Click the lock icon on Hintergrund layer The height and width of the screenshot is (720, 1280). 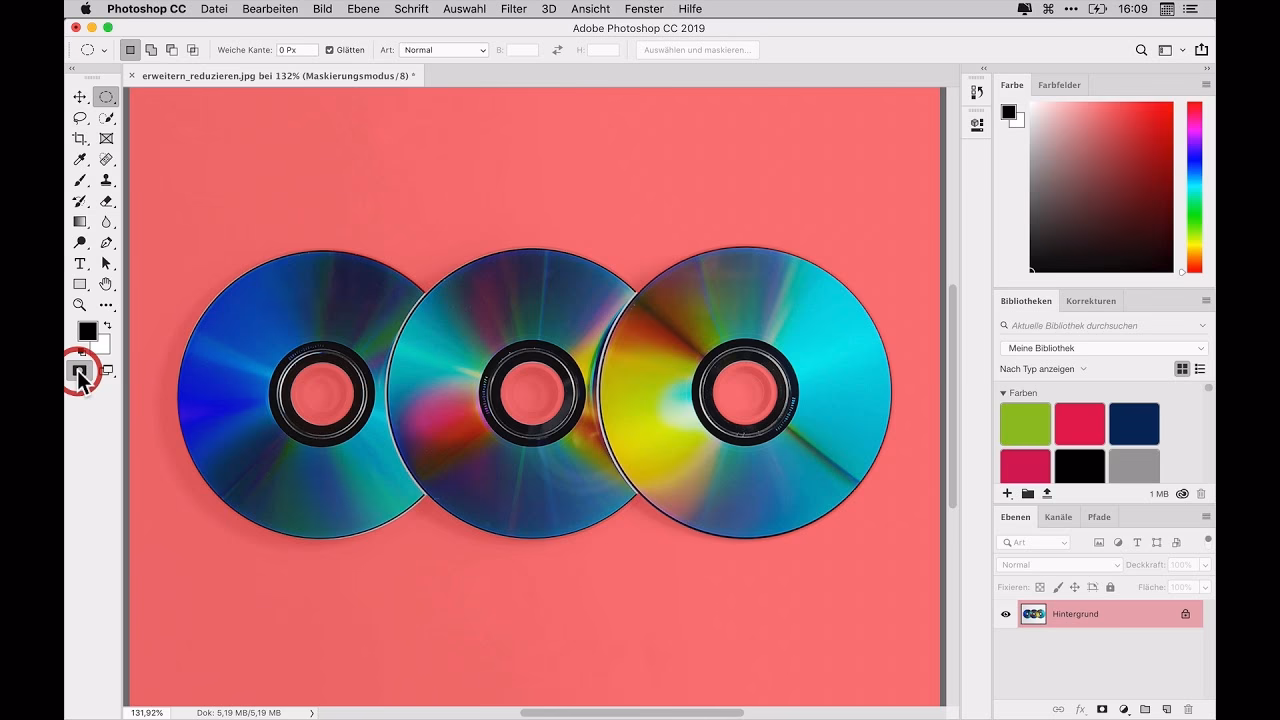pos(1185,614)
